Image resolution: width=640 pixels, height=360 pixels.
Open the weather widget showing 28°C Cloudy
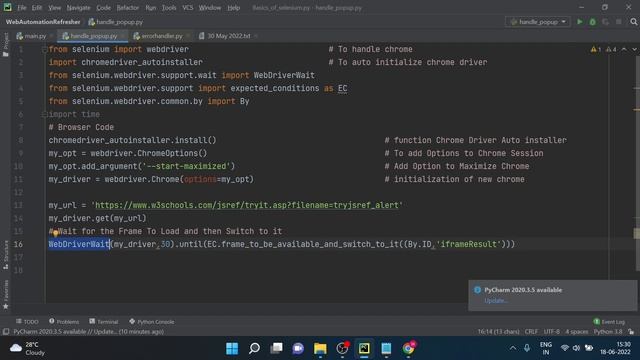27,348
